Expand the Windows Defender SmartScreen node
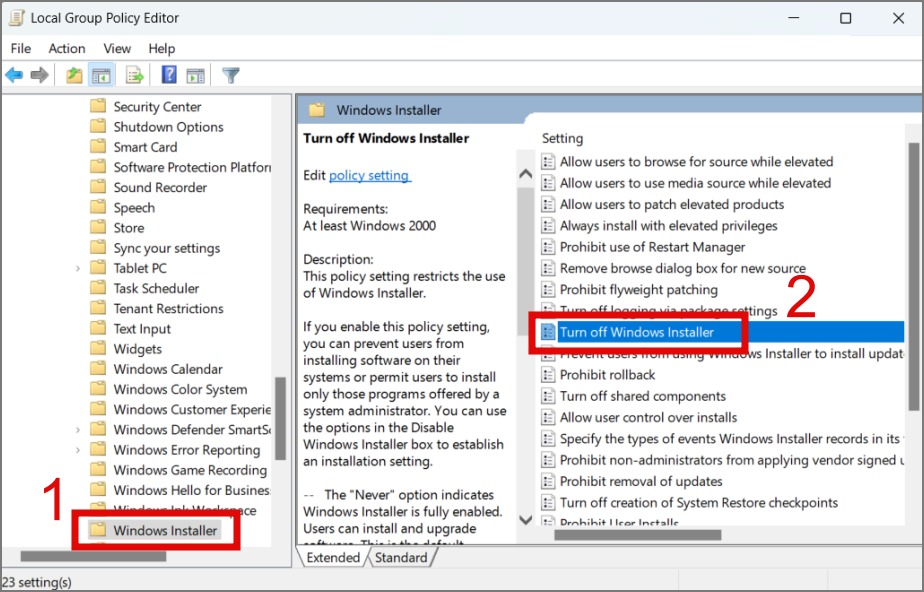924x592 pixels. (78, 430)
